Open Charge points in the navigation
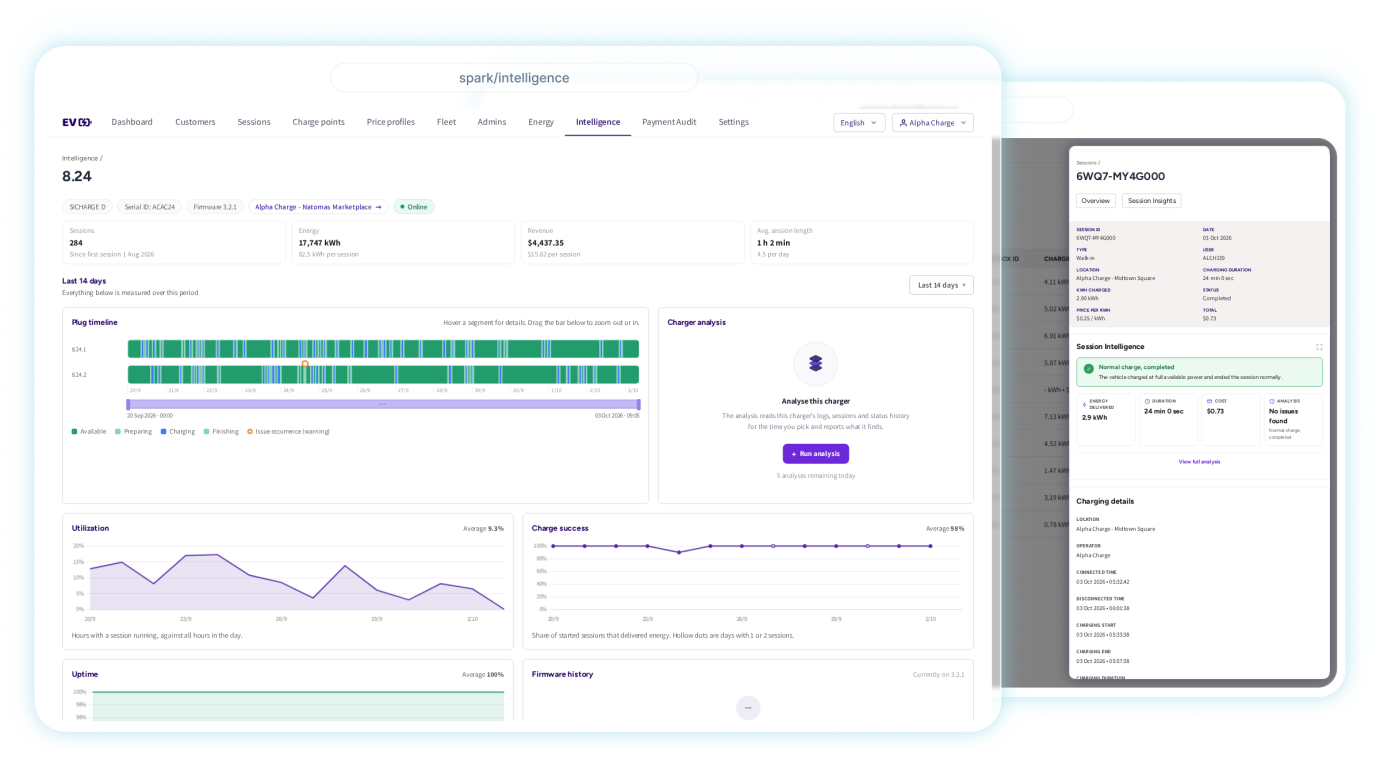This screenshot has width=1380, height=778. coord(318,122)
